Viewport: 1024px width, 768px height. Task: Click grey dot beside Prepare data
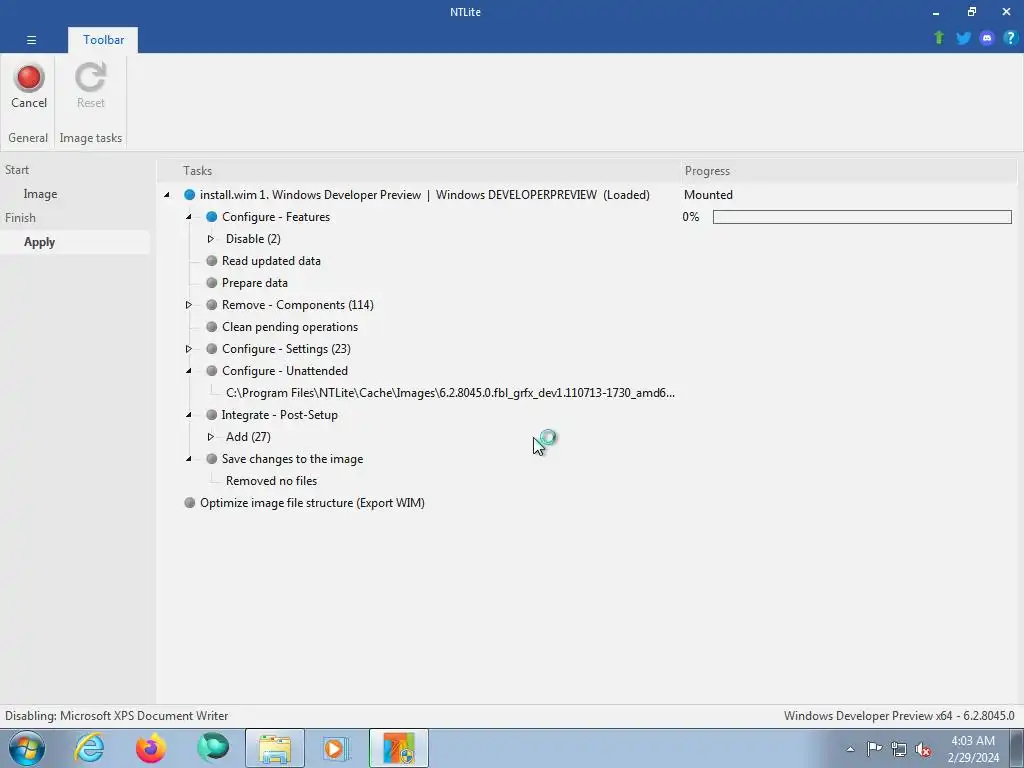(x=212, y=283)
